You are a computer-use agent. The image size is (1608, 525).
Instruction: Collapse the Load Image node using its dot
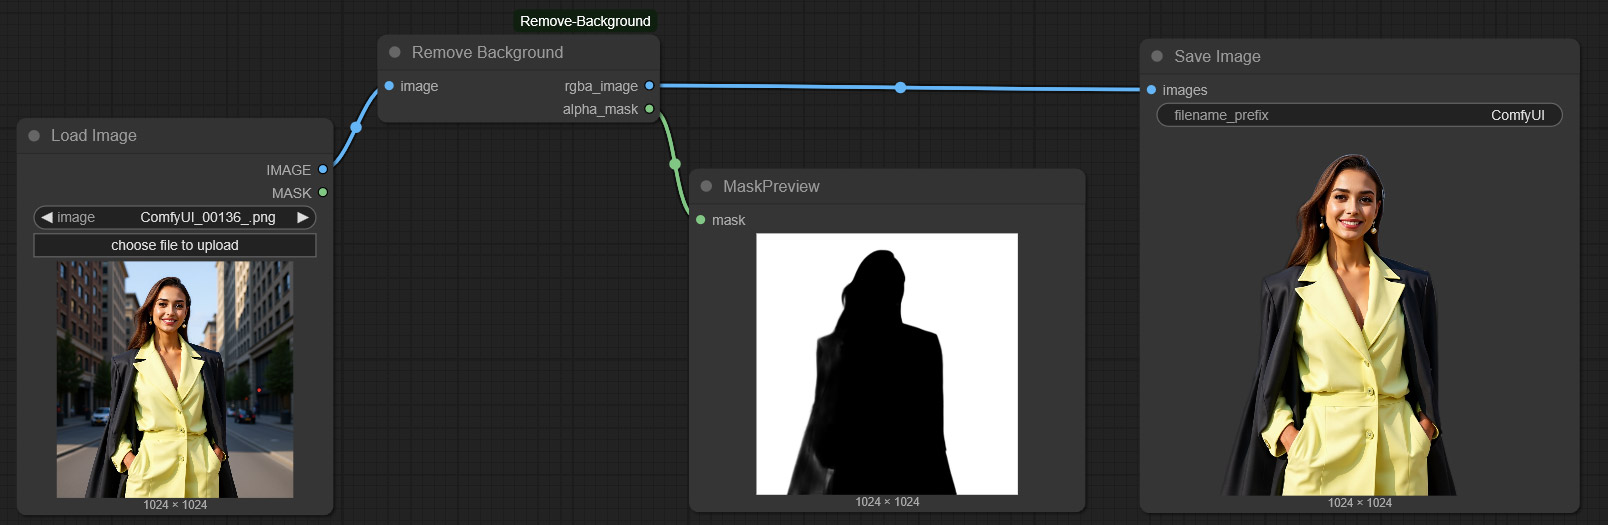click(x=34, y=136)
